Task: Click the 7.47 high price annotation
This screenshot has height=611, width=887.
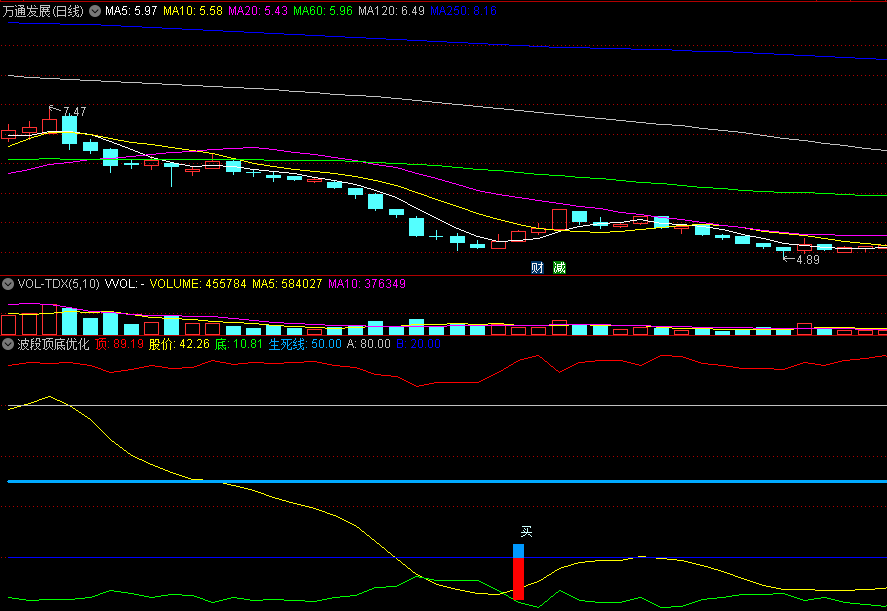Action: point(75,111)
